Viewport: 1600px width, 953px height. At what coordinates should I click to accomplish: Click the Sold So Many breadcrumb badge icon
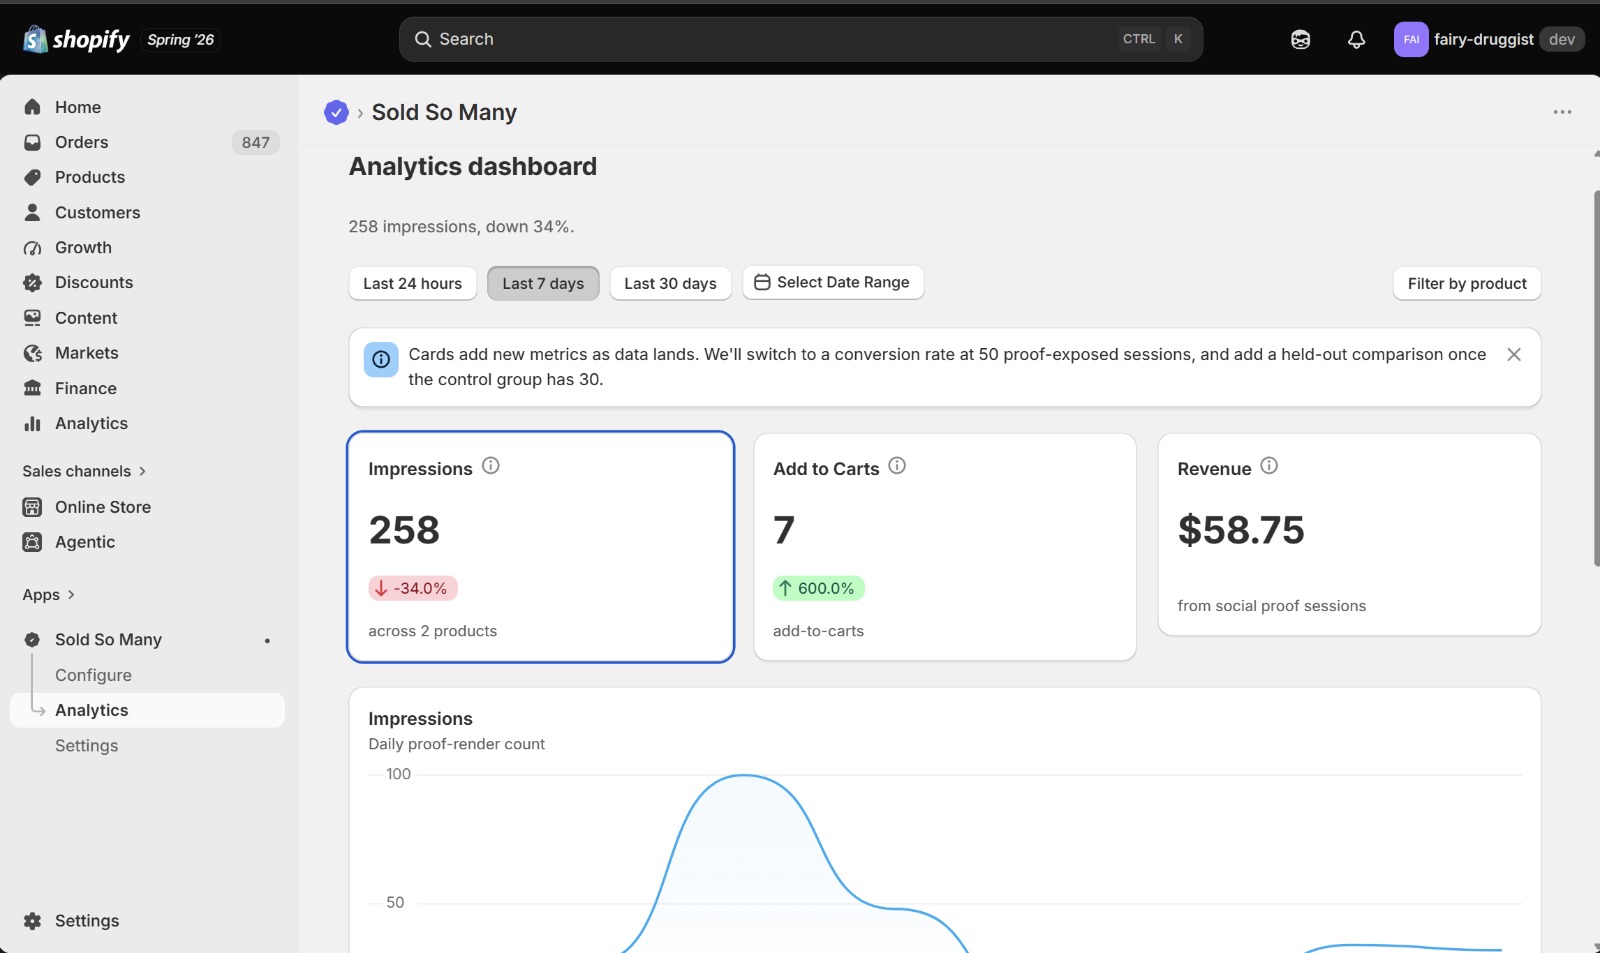[336, 112]
